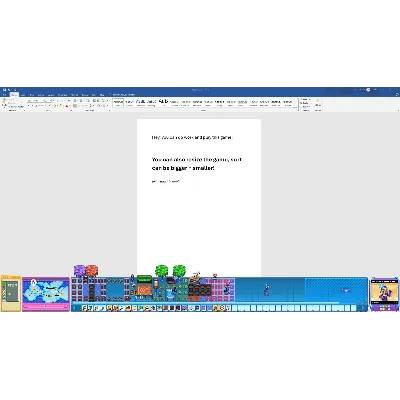Click the first line of document text
This screenshot has height=400, width=400.
pos(192,137)
